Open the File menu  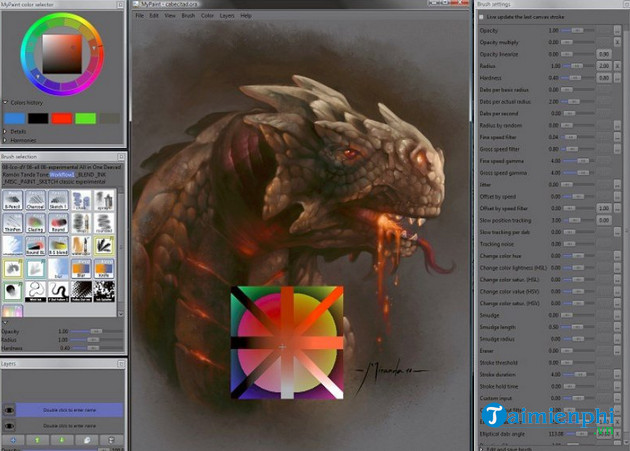click(139, 16)
